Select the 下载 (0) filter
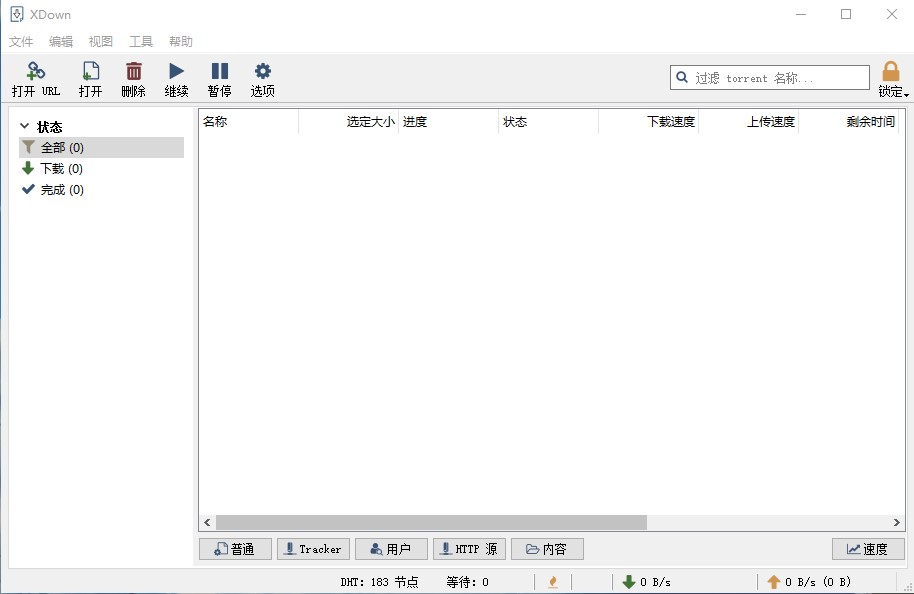 (101, 168)
